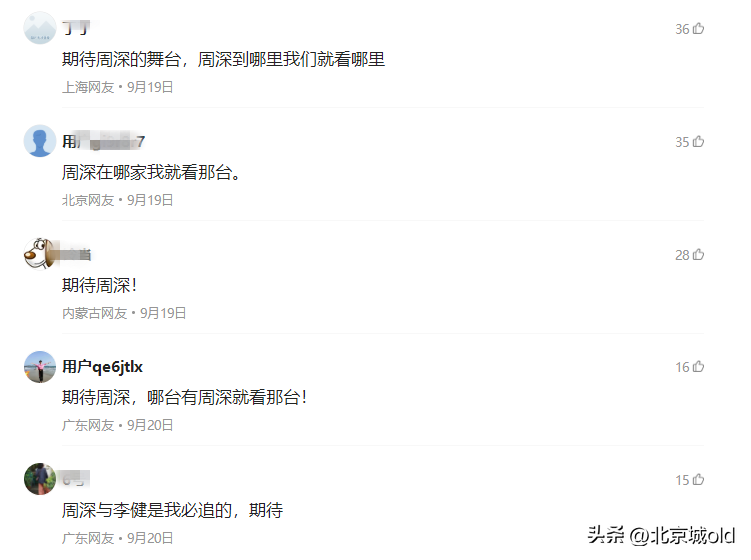Open the second commenter's username ending in 7
Image resolution: width=751 pixels, height=560 pixels.
pos(103,141)
